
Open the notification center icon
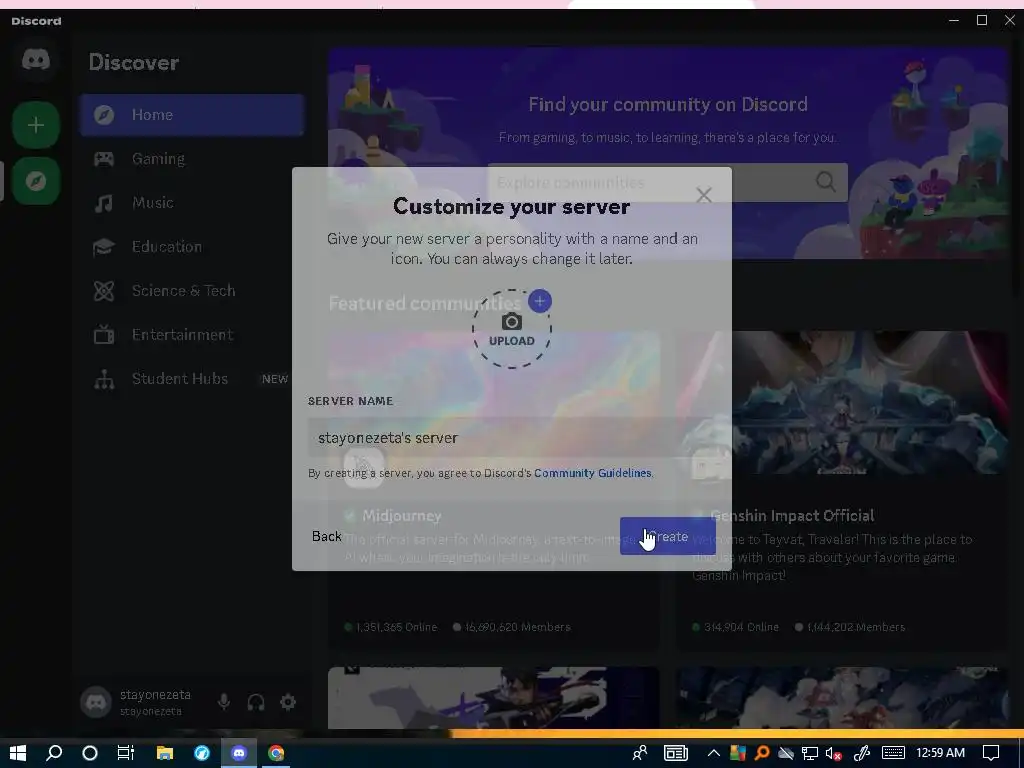tap(991, 753)
